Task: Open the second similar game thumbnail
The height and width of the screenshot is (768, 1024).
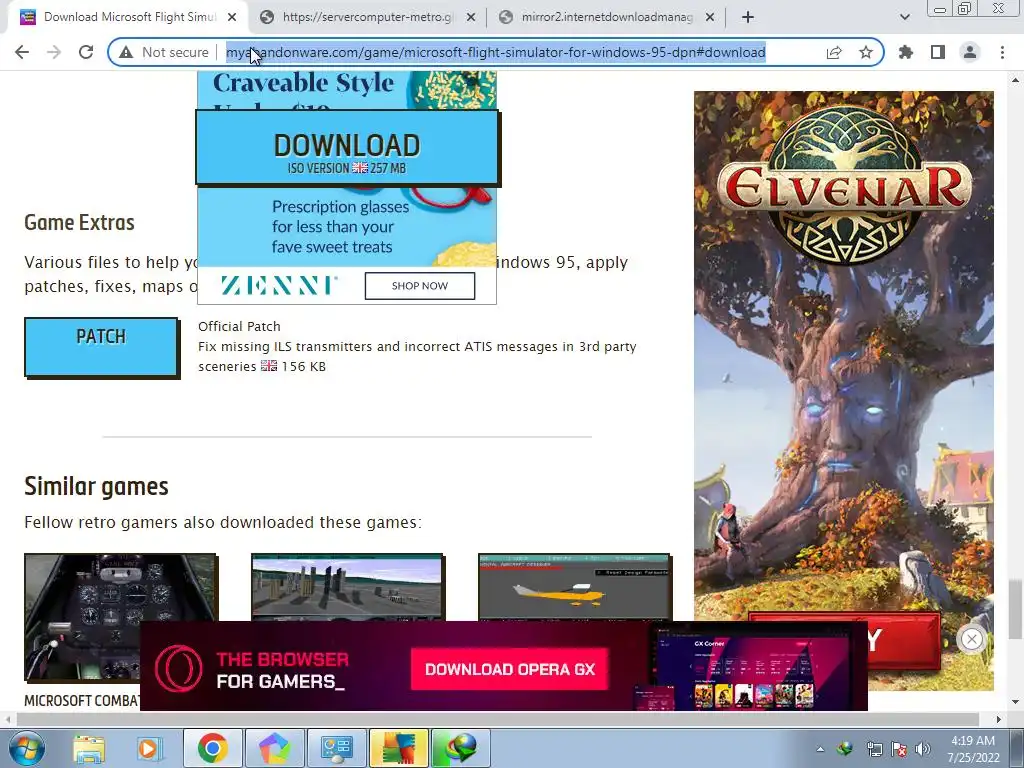Action: pos(347,587)
